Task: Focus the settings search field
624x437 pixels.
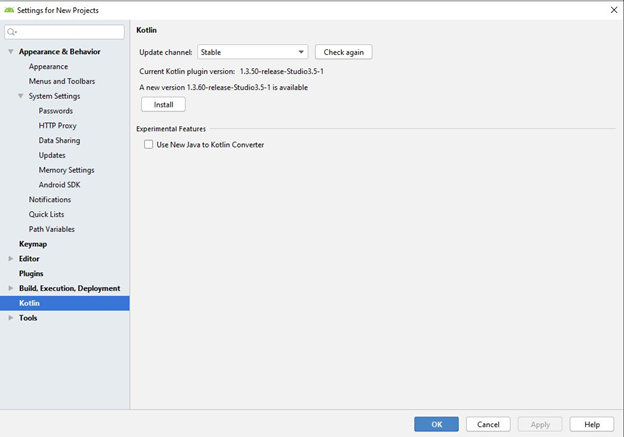Action: pyautogui.click(x=64, y=32)
